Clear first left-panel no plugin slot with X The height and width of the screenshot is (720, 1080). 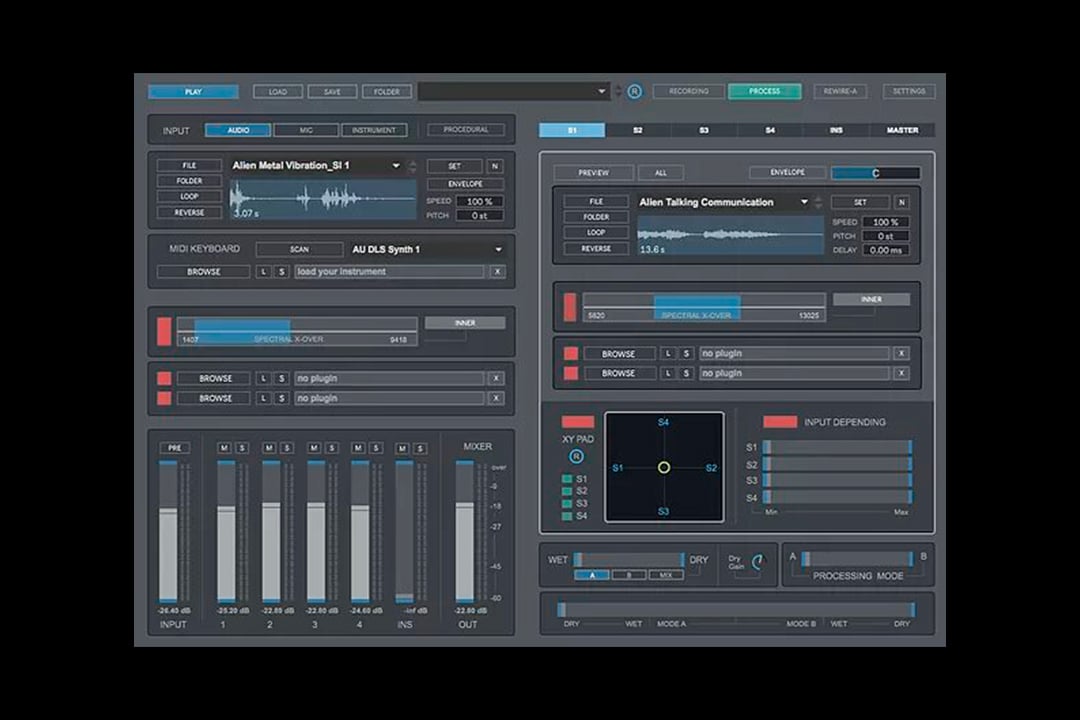496,378
